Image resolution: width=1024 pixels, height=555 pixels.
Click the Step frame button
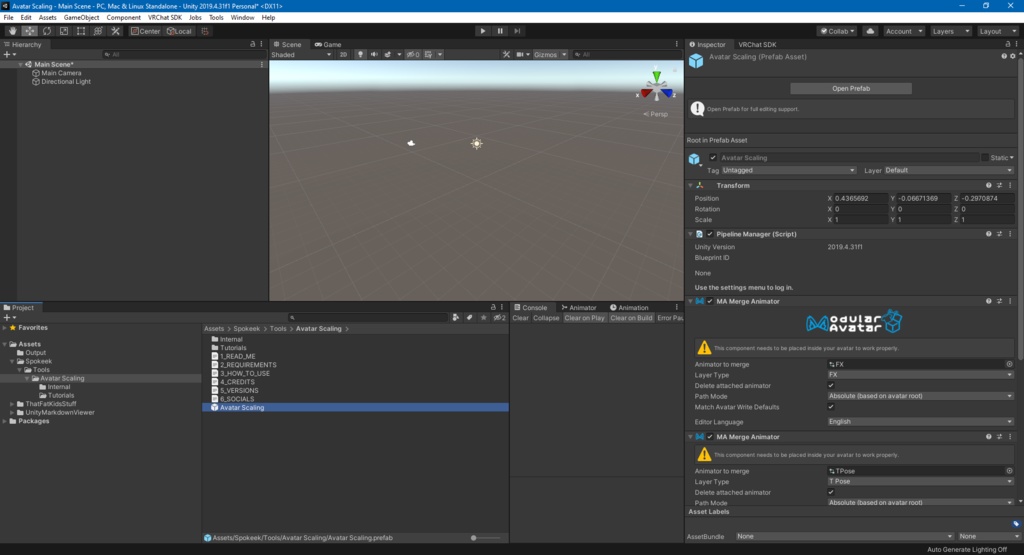point(517,31)
